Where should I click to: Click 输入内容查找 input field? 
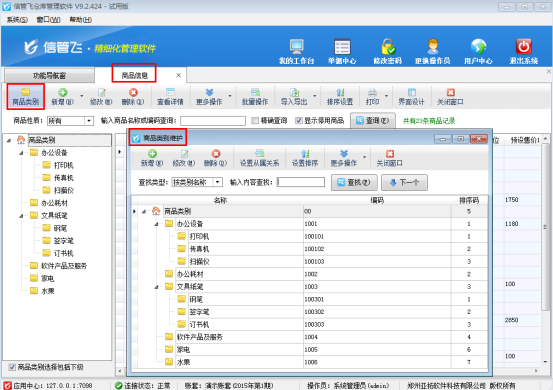click(x=301, y=182)
